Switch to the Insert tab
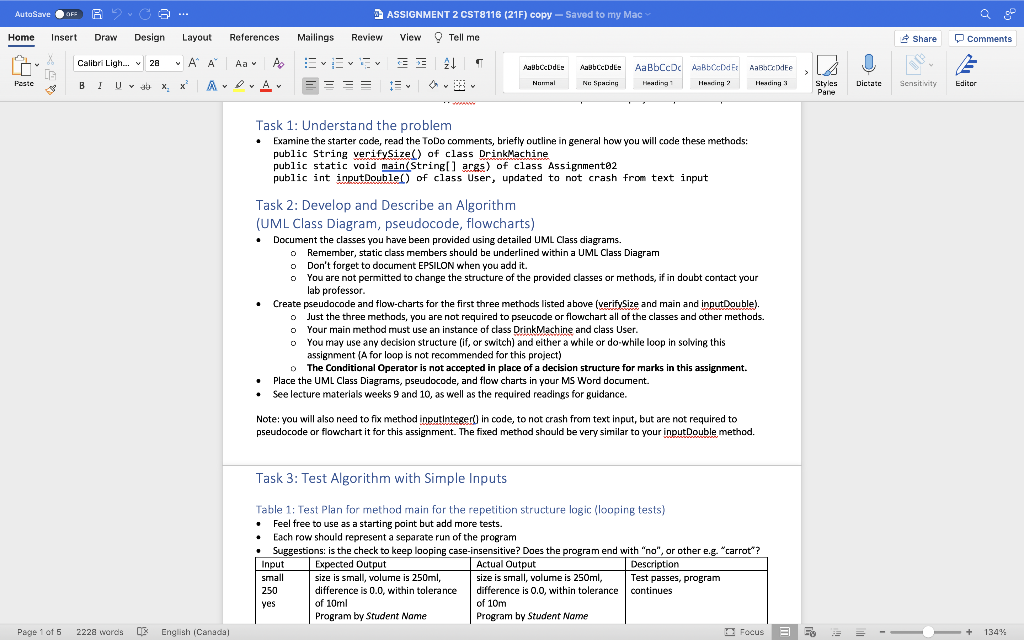Viewport: 1024px width, 640px height. point(64,37)
